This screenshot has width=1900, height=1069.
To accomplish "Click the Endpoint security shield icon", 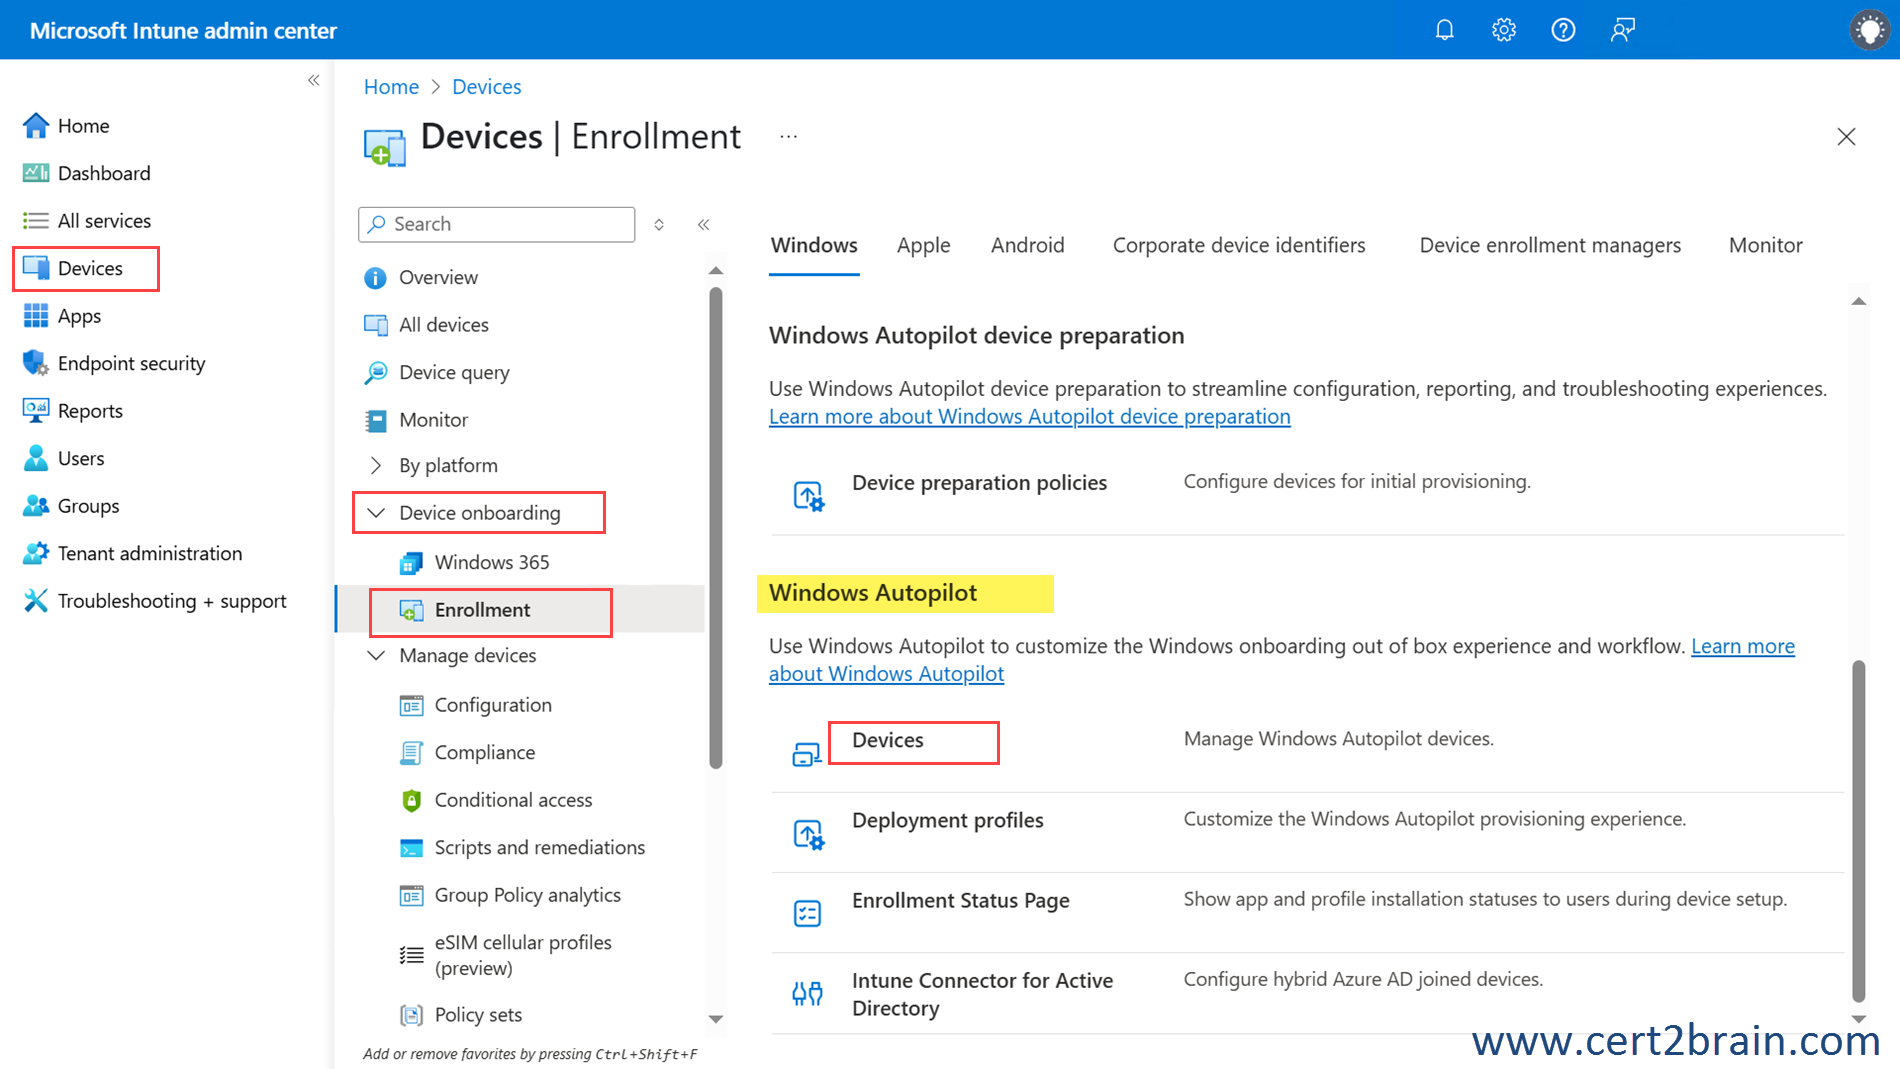I will click(x=36, y=363).
